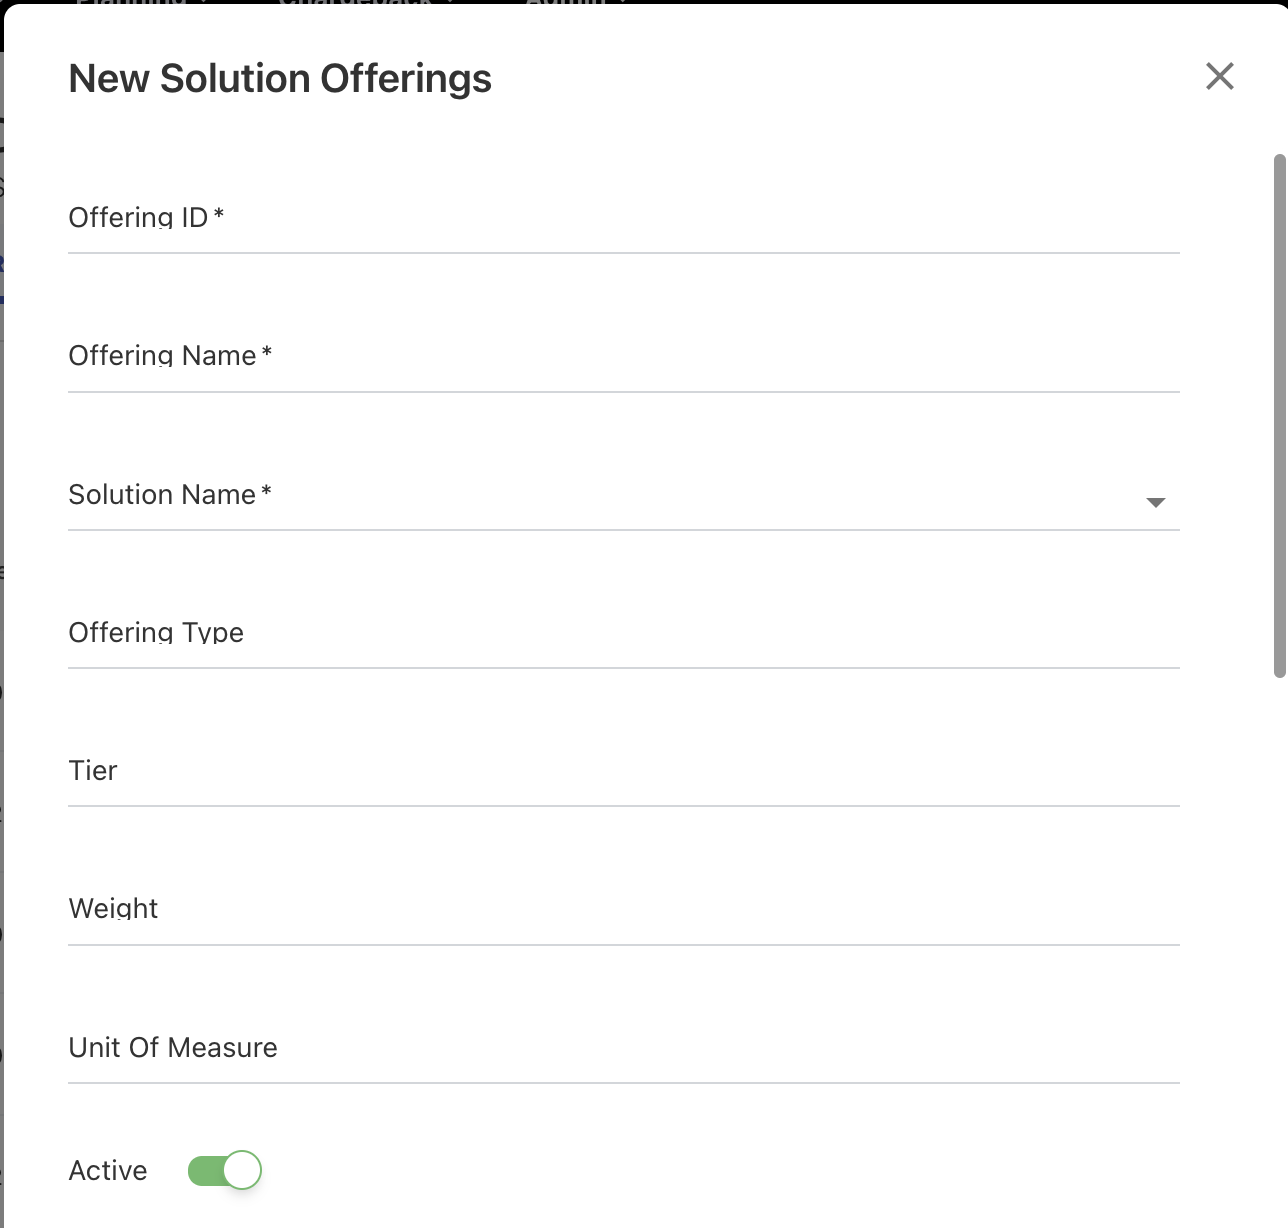Open the Admin menu behind the dialog
The image size is (1288, 1228).
(x=566, y=3)
